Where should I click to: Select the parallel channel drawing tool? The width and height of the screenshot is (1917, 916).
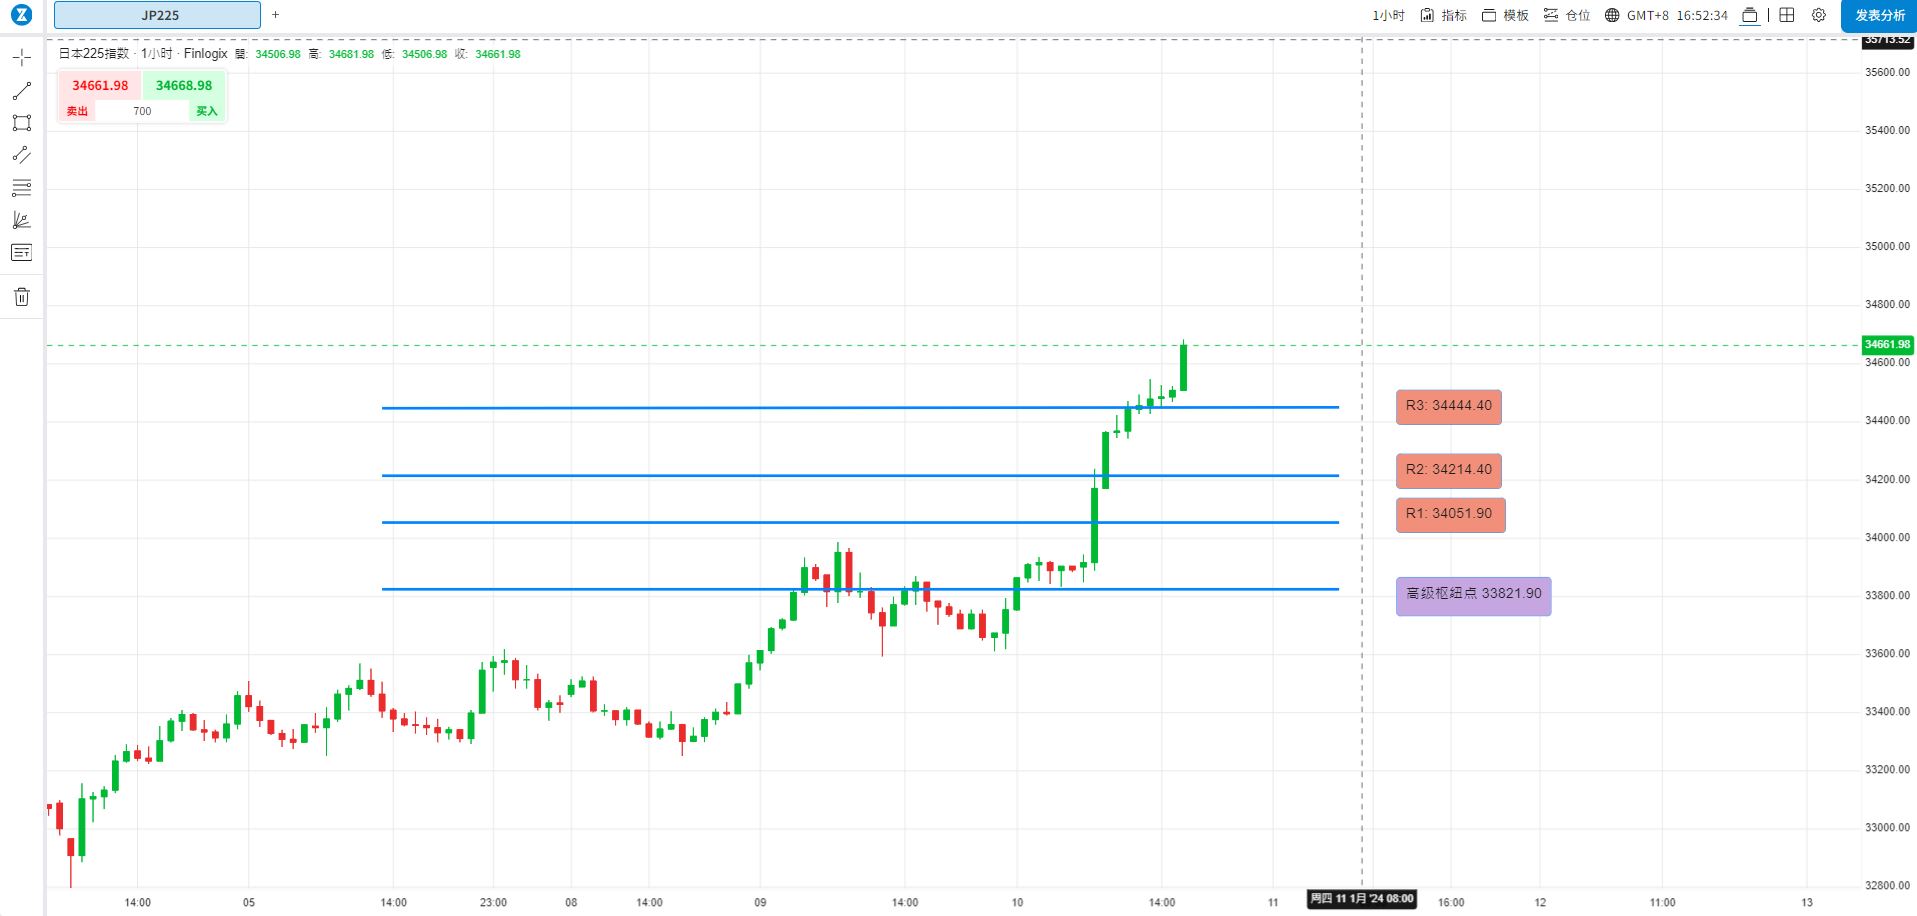tap(21, 155)
